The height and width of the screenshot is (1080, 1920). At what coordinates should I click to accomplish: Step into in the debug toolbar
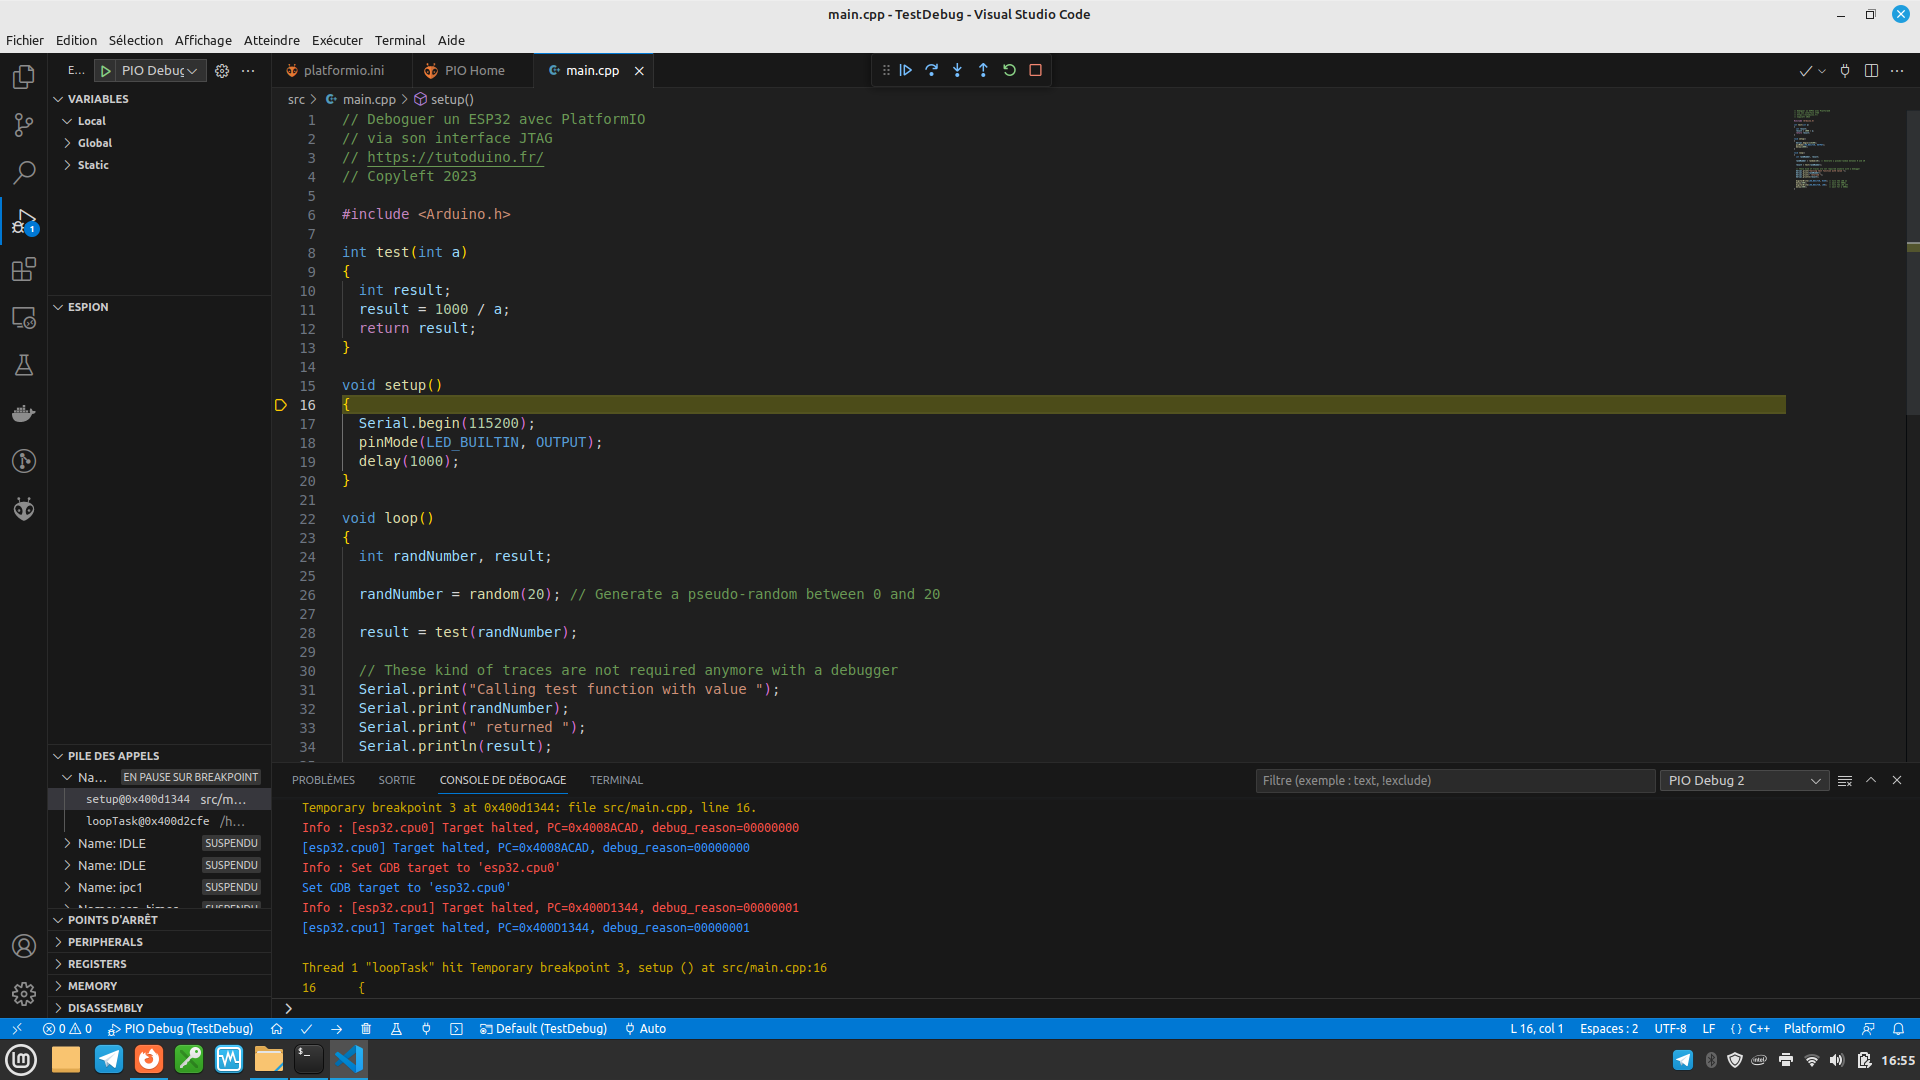[957, 70]
